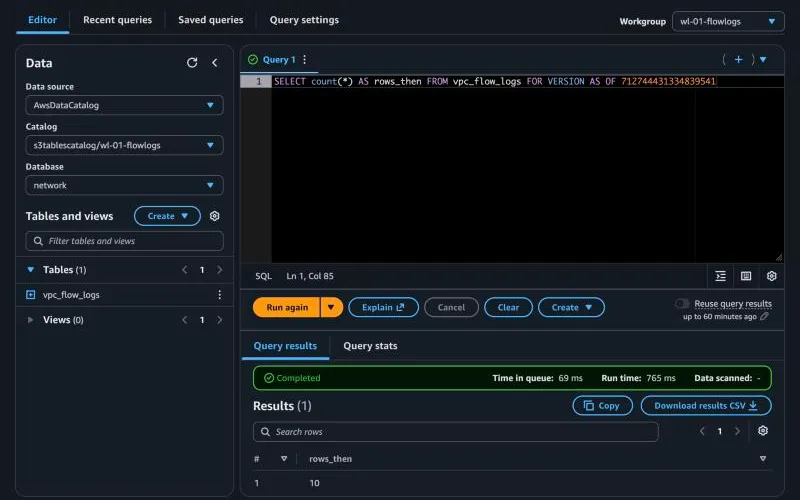The width and height of the screenshot is (800, 500).
Task: Toggle Reuse query results switch
Action: (682, 304)
